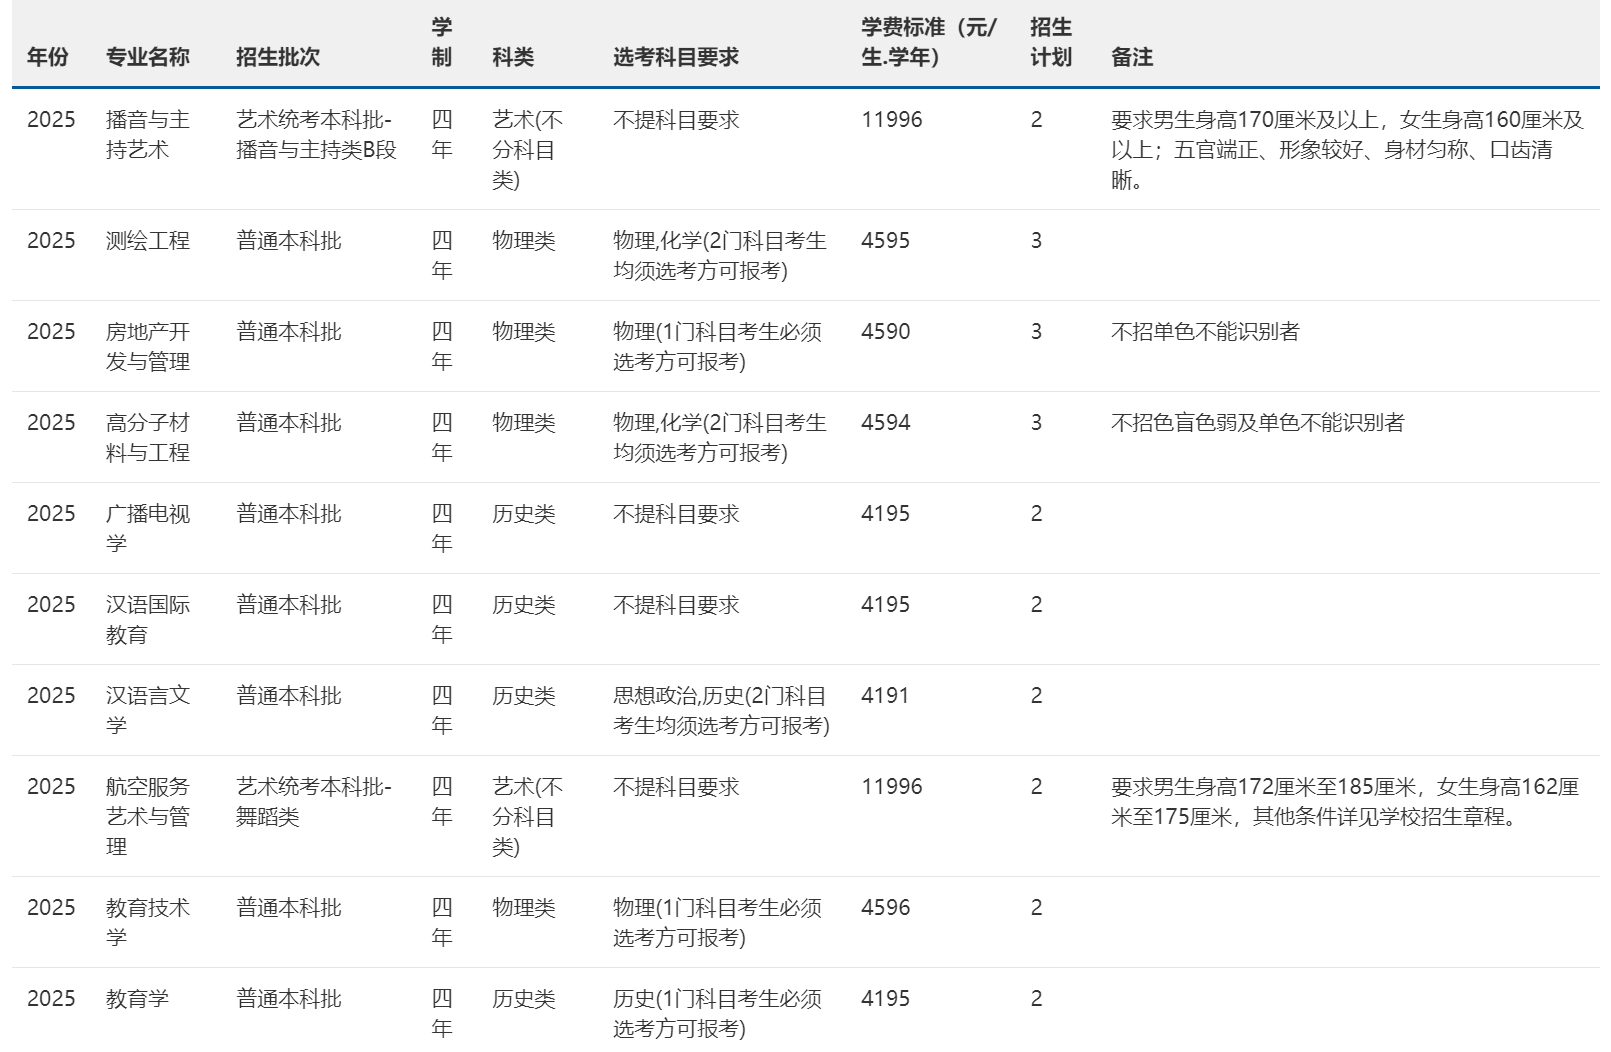Click the 不招色盲色弱及单色不能识别者 remark
The height and width of the screenshot is (1052, 1611).
1256,423
